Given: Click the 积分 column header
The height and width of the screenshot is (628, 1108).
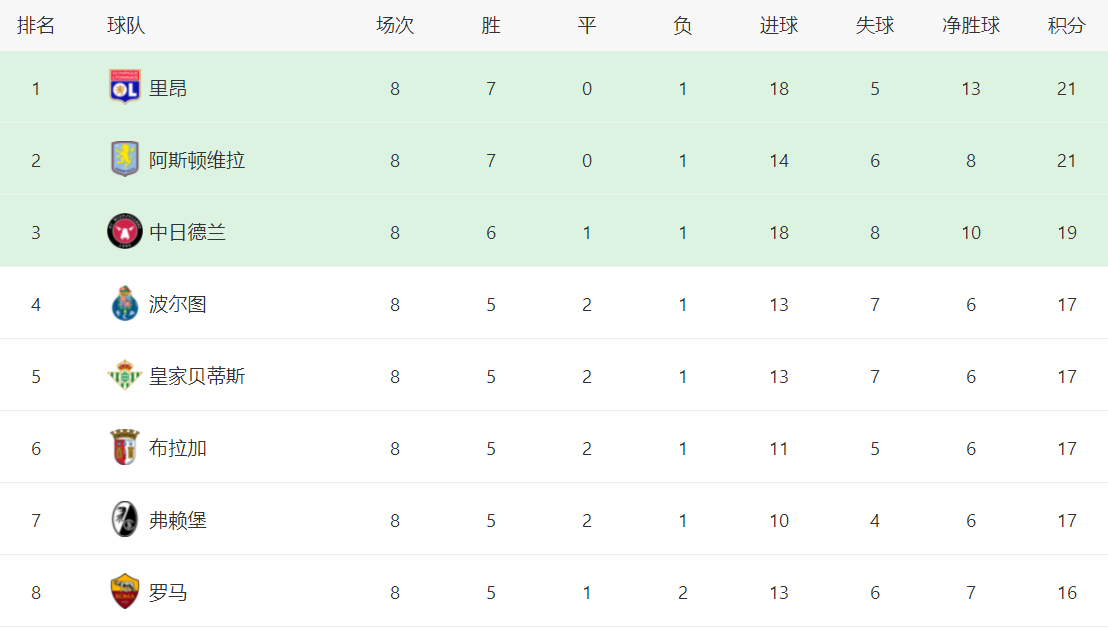Looking at the screenshot, I should [1066, 26].
